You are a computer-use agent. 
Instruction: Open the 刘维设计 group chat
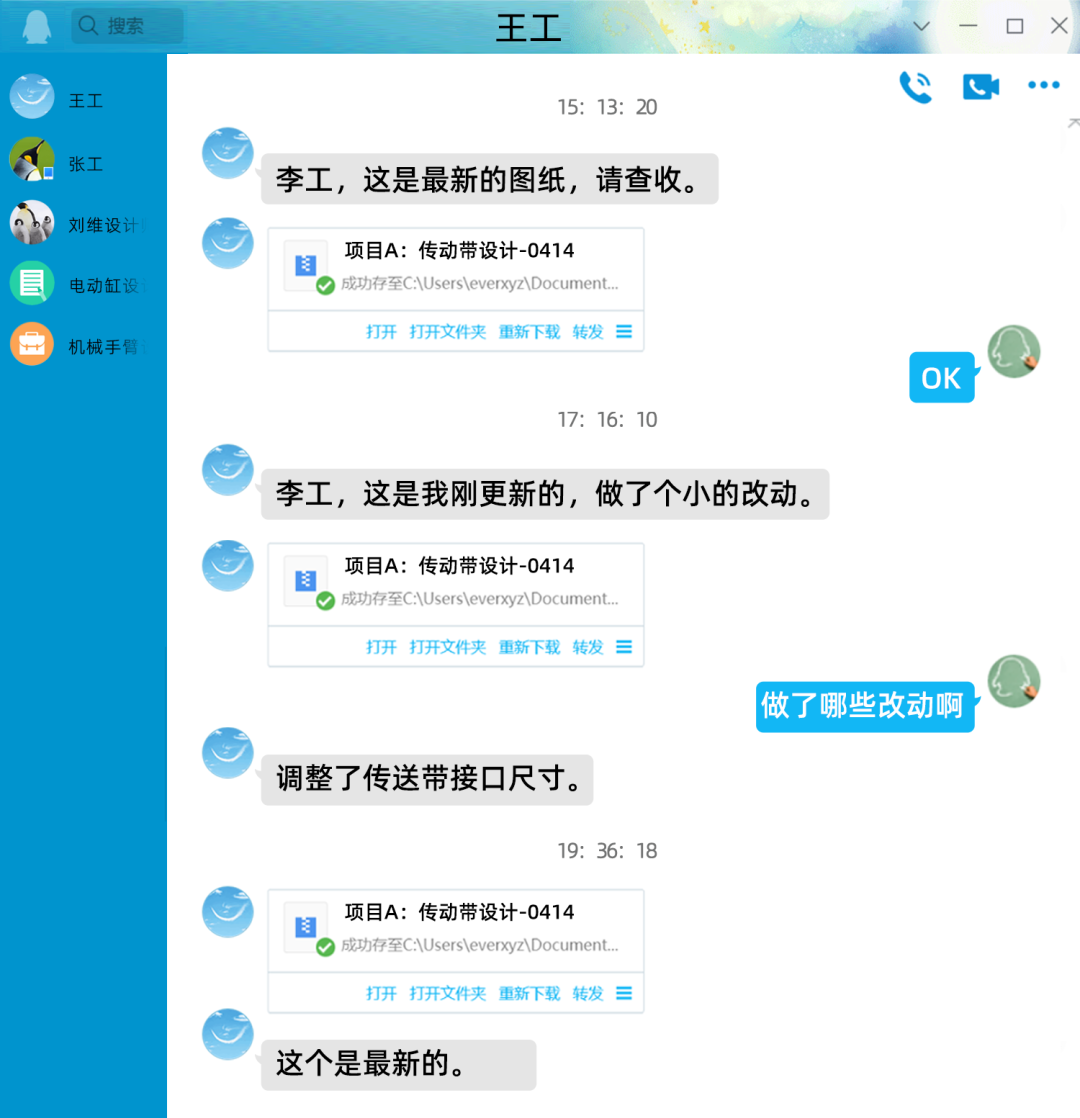click(x=83, y=224)
